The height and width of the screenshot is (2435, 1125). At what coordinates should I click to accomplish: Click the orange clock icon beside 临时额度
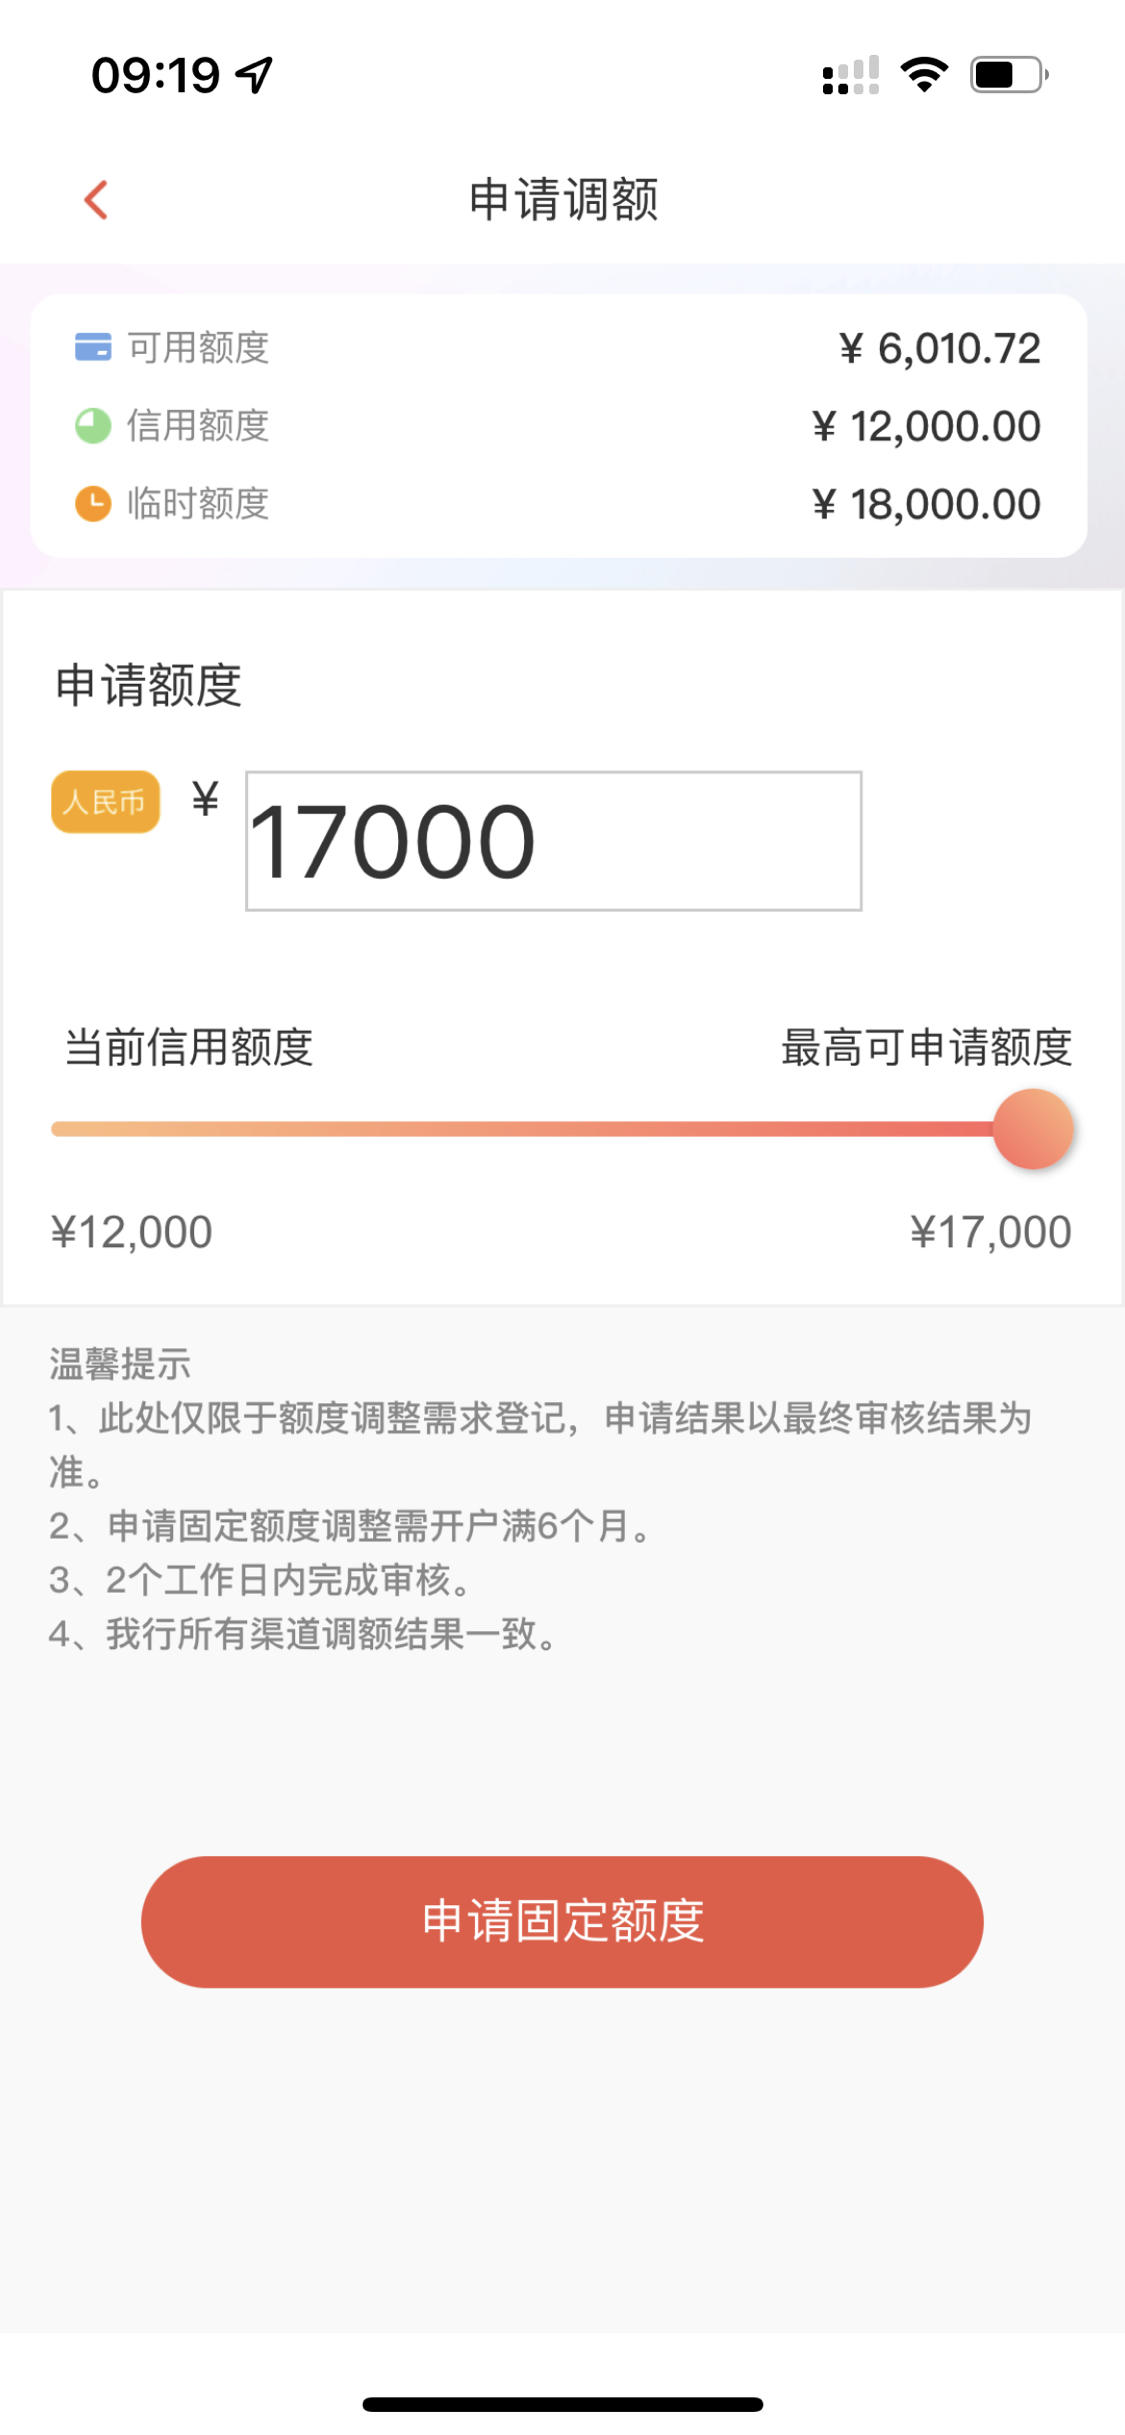pyautogui.click(x=93, y=503)
